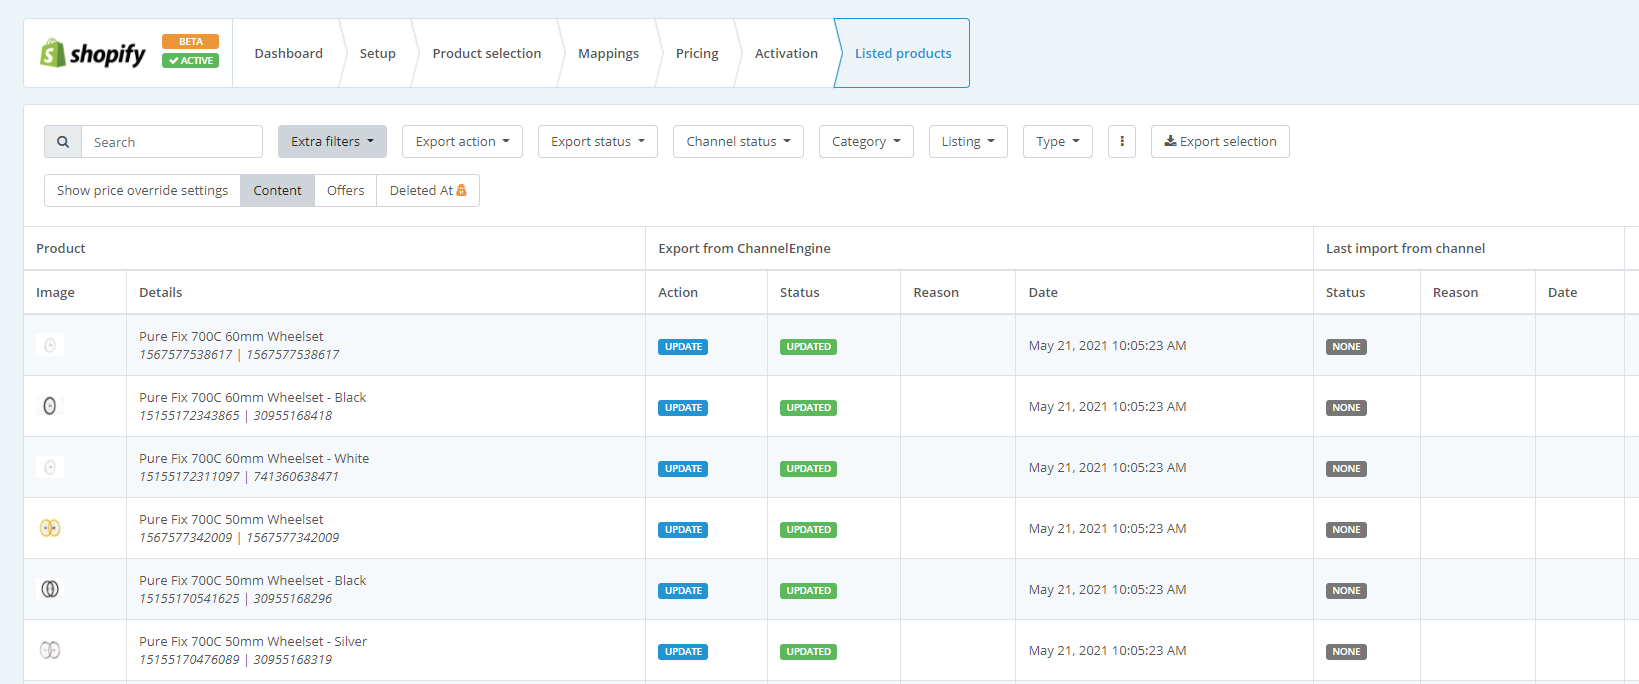The height and width of the screenshot is (684, 1639).
Task: Click product name Pure Fix 700C 50mm Wheelset
Action: 231,519
